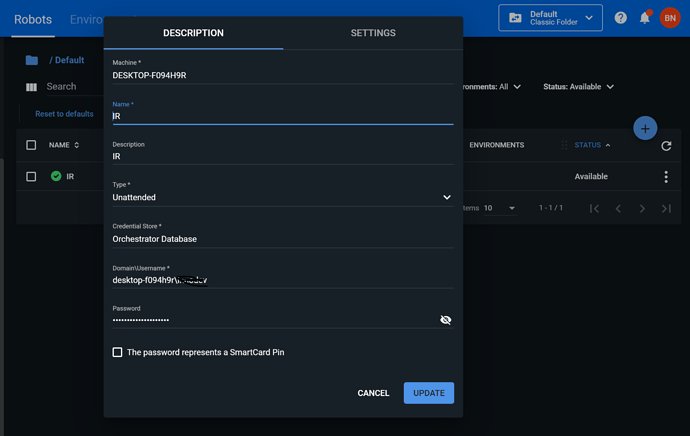Open the Default Classic Folder selector
The height and width of the screenshot is (436, 690).
pyautogui.click(x=550, y=18)
